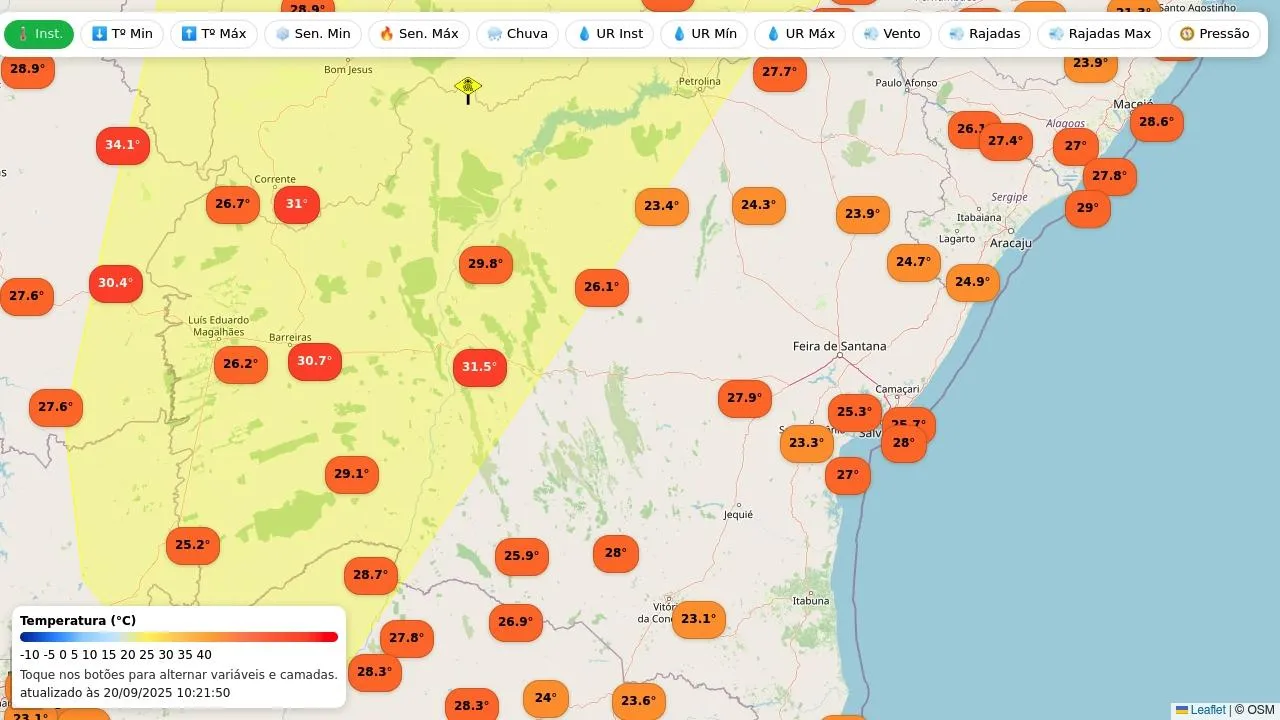Click the temperature color gradient legend bar
The image size is (1280, 720).
pyautogui.click(x=179, y=637)
